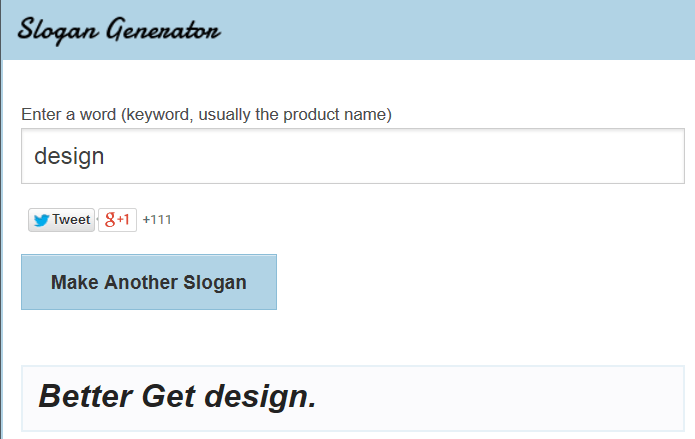Viewport: 695px width, 439px height.
Task: Click the Google g+ icon
Action: point(110,220)
